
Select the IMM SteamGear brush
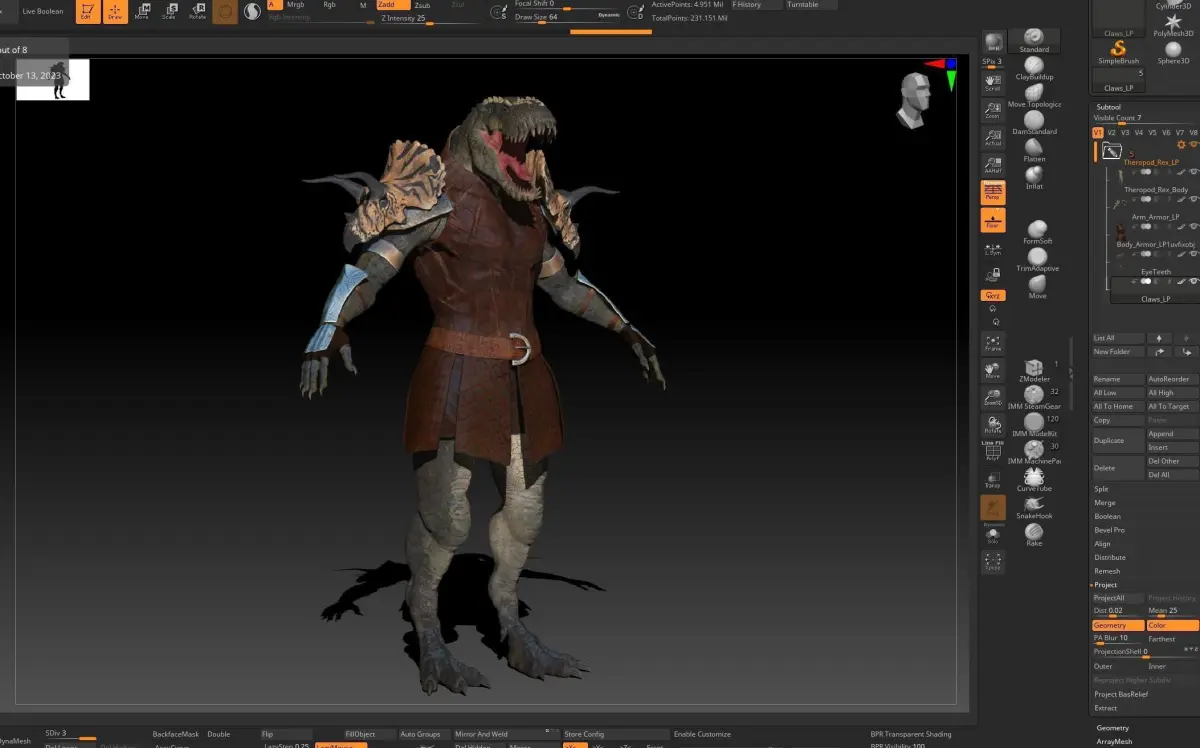pyautogui.click(x=1034, y=399)
